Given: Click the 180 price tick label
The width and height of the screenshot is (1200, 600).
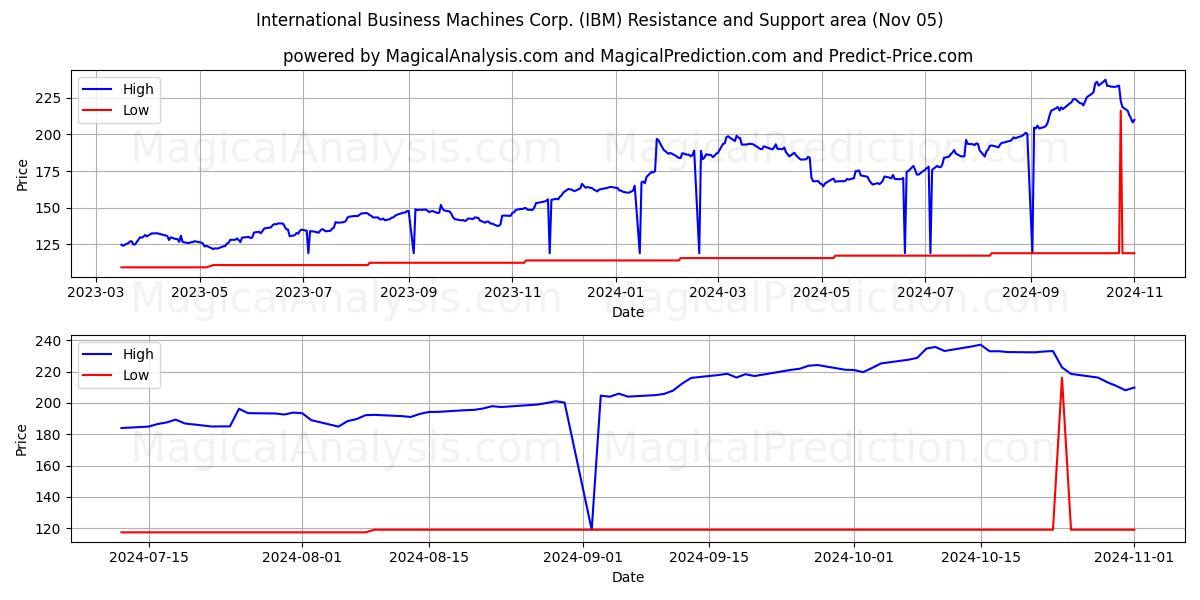Looking at the screenshot, I should (x=50, y=435).
